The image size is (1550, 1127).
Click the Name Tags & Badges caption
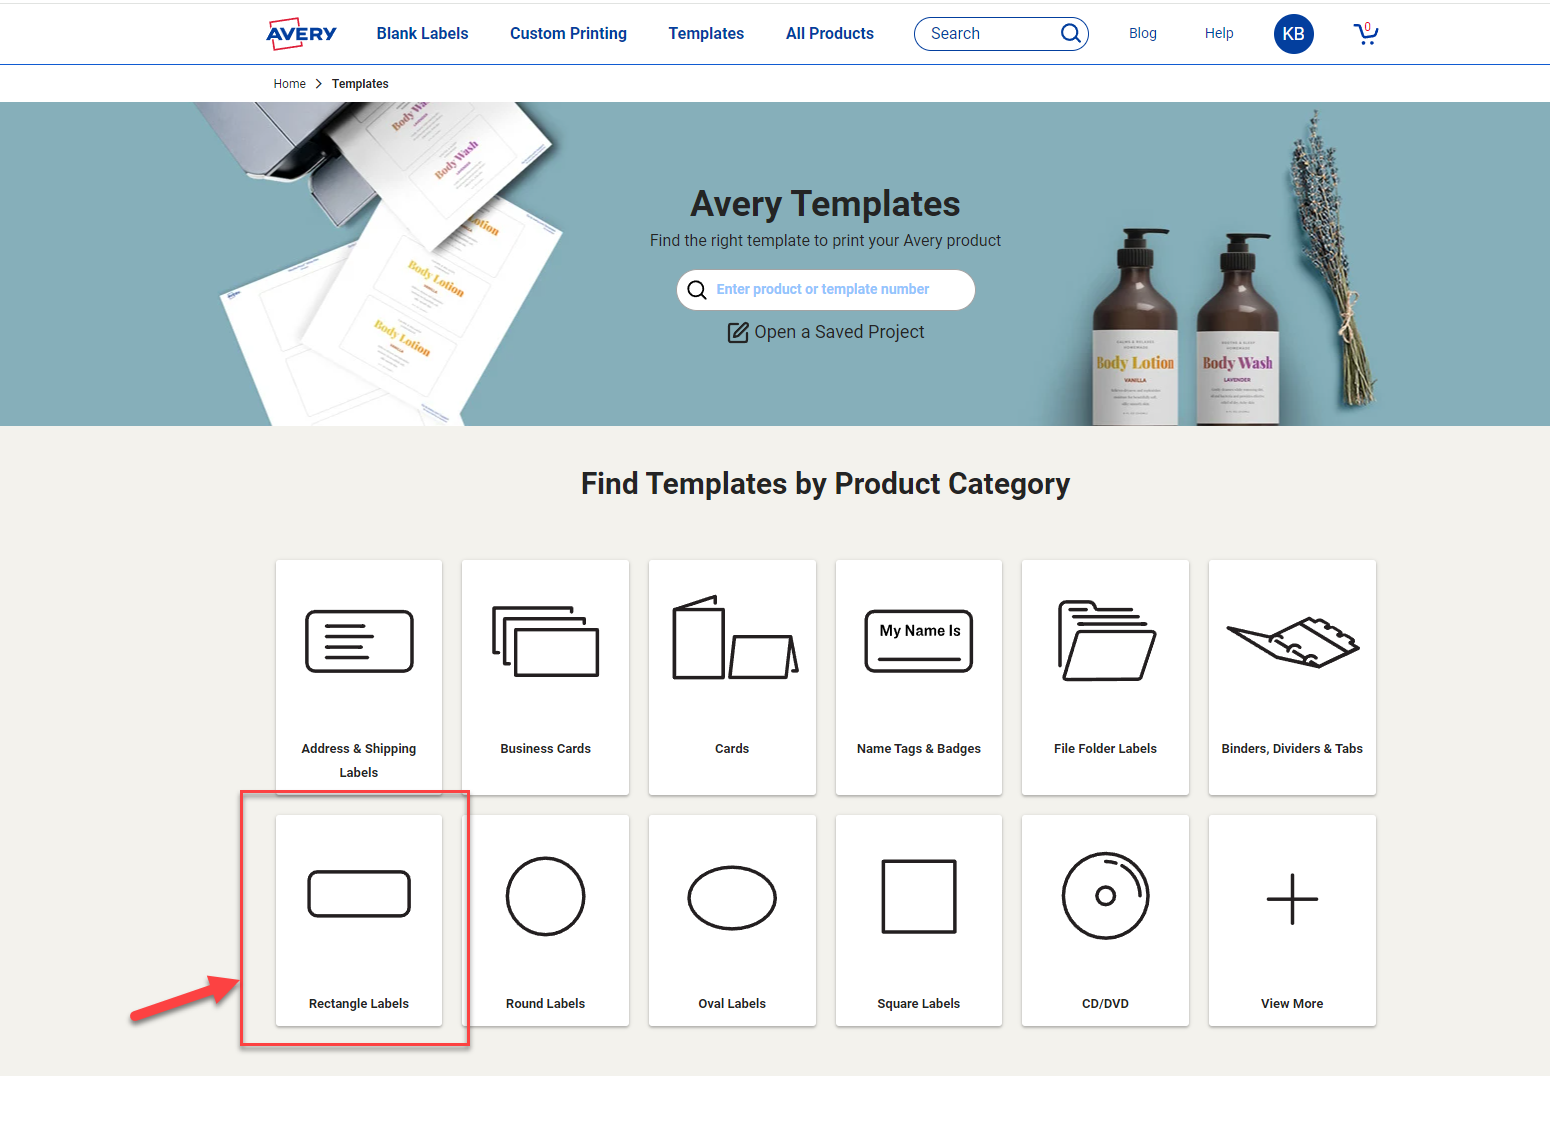tap(919, 749)
